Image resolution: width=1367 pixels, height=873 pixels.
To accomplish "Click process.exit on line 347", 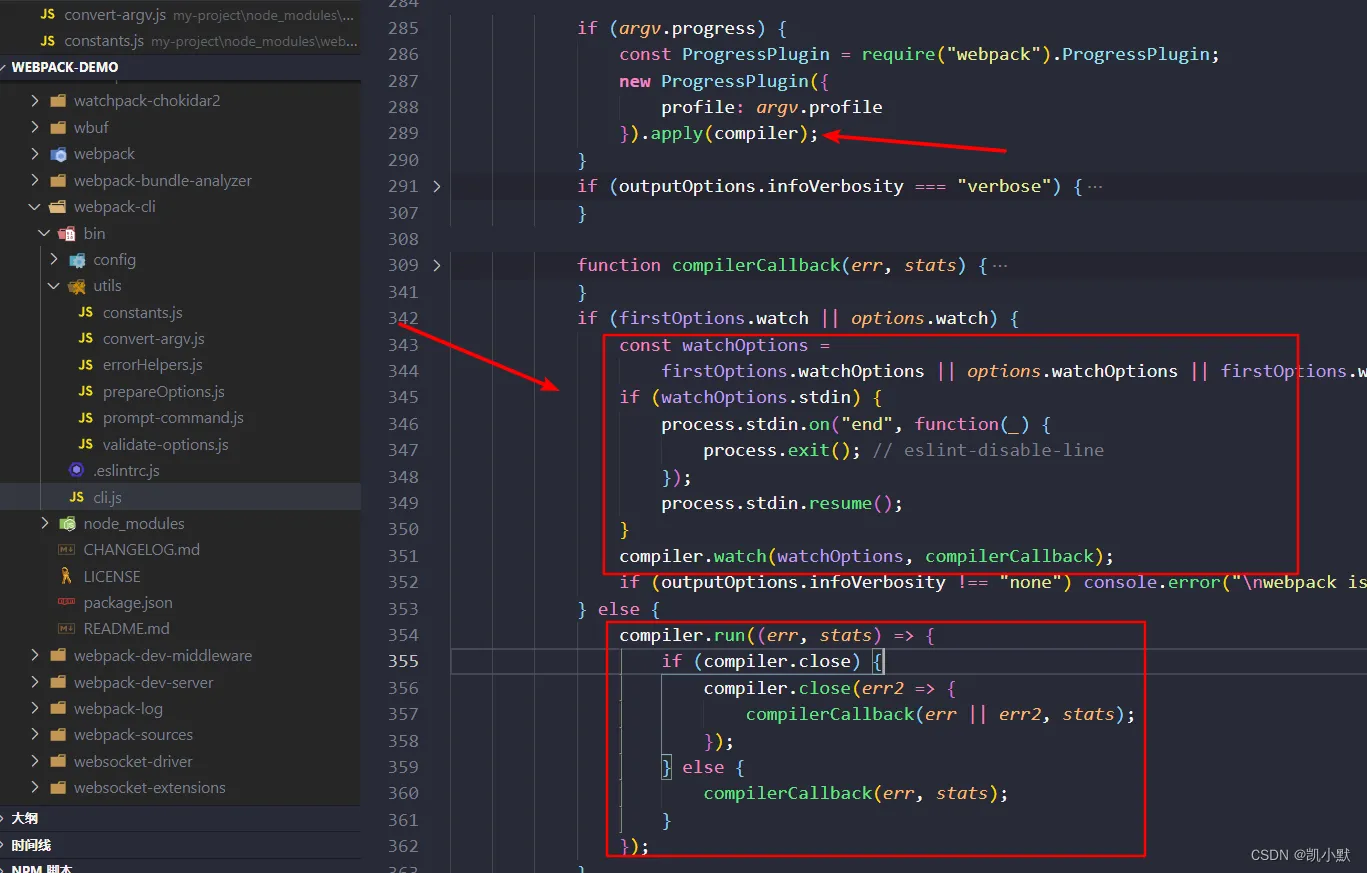I will pos(766,450).
